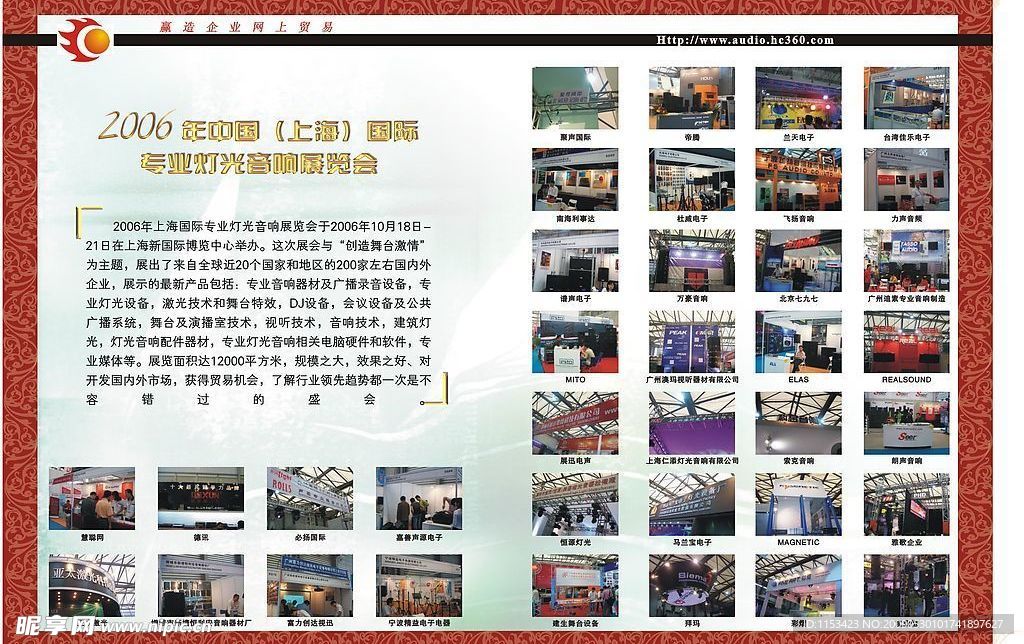Click the paragraph line mentioning 展览面积达12000平方米
Viewport: 1024px width, 644px height.
(258, 361)
